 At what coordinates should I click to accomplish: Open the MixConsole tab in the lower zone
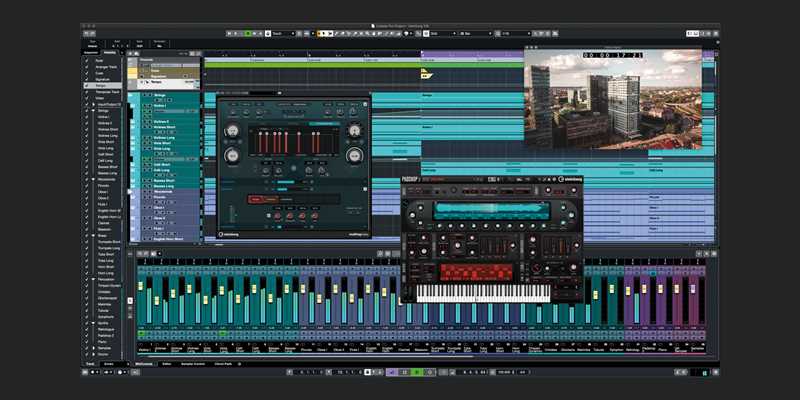tap(144, 364)
